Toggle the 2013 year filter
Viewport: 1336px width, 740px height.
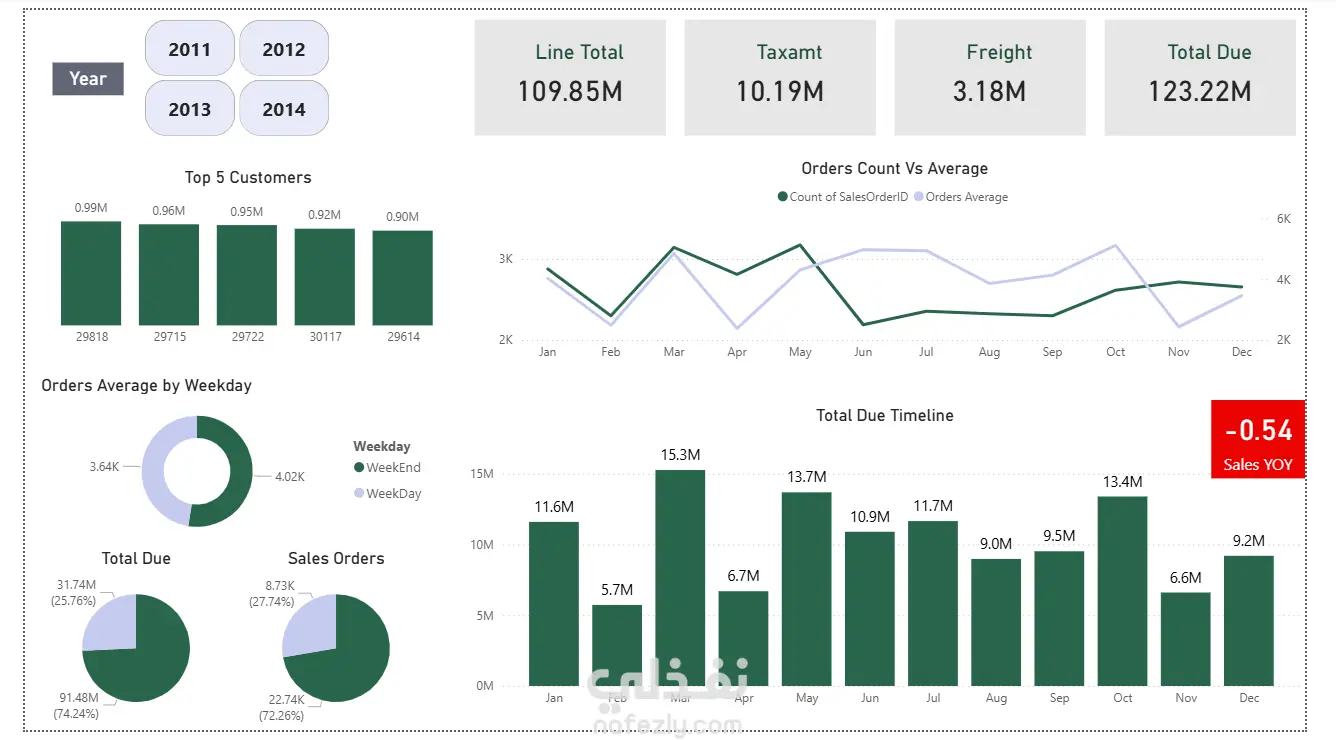click(x=190, y=109)
